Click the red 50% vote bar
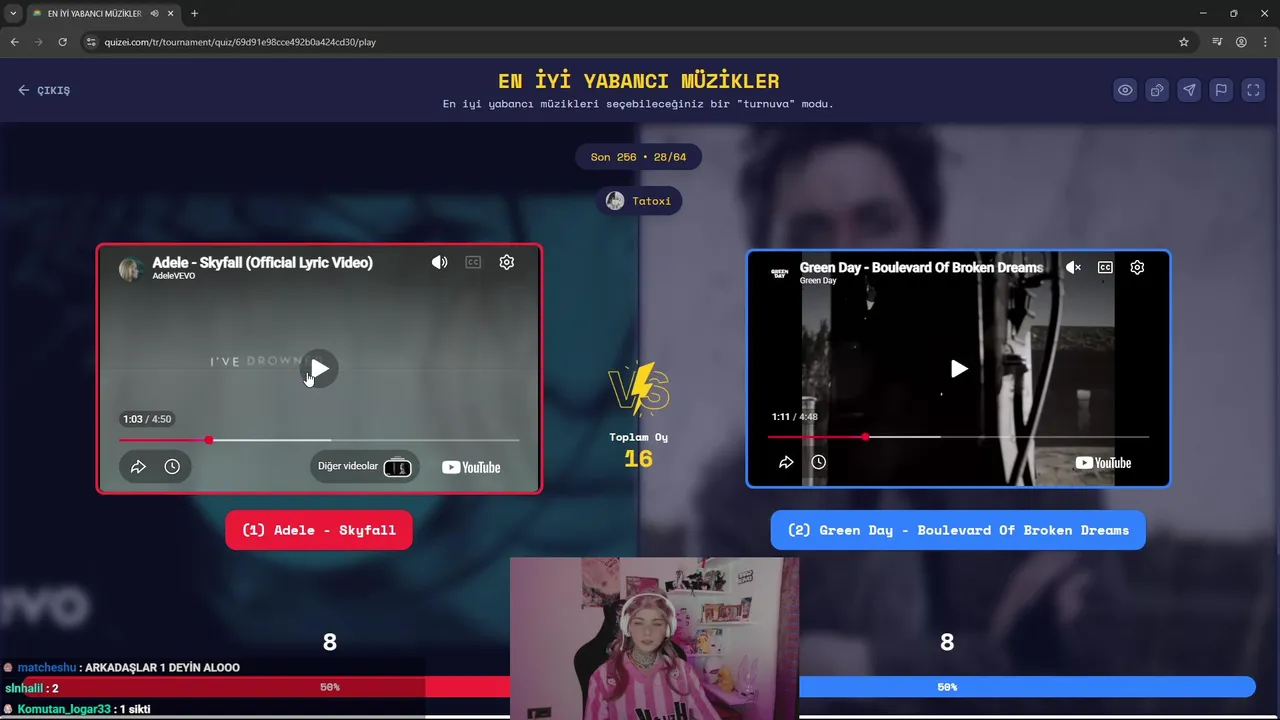Image resolution: width=1280 pixels, height=720 pixels. [330, 687]
